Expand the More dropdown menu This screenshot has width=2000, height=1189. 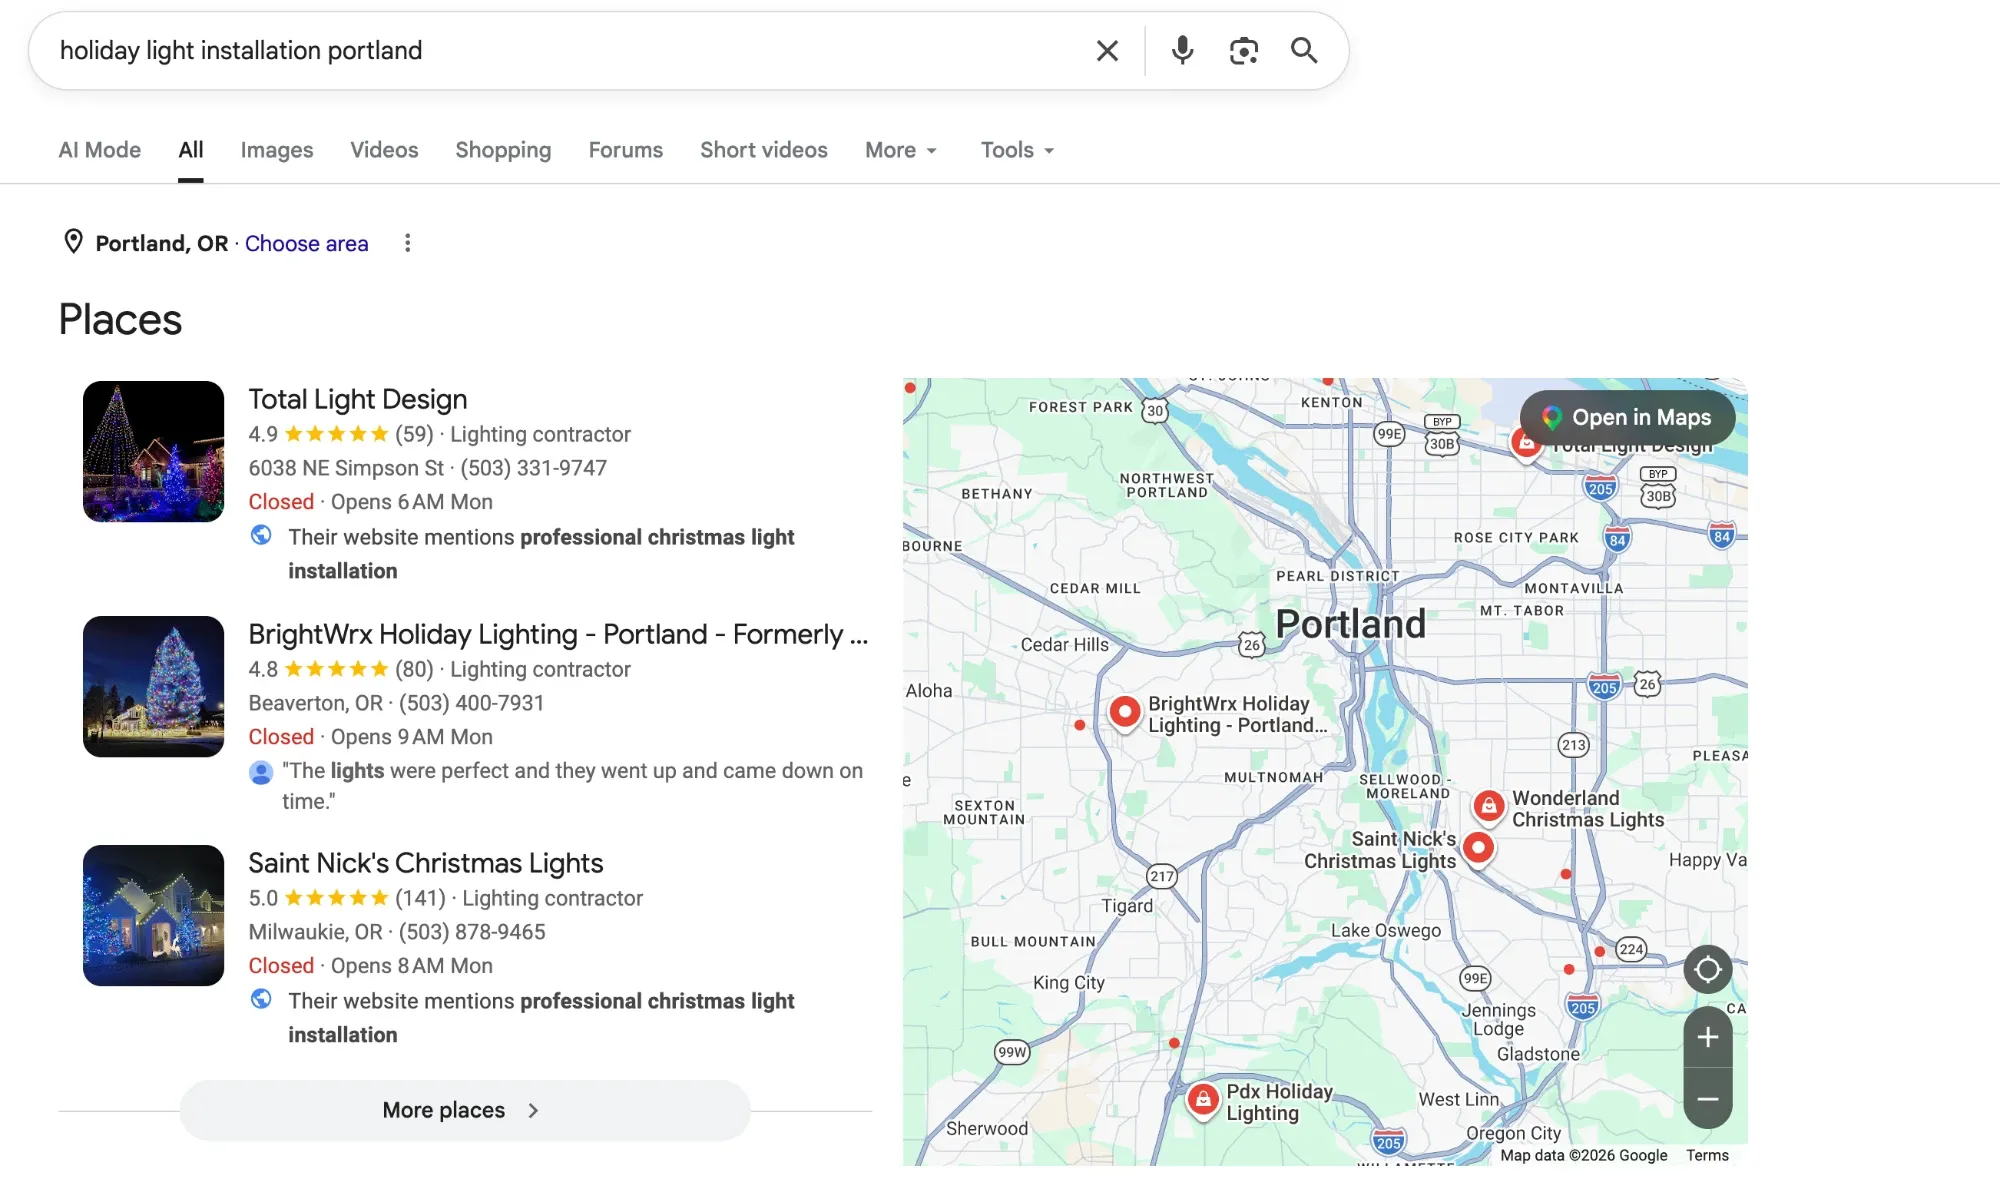[901, 150]
